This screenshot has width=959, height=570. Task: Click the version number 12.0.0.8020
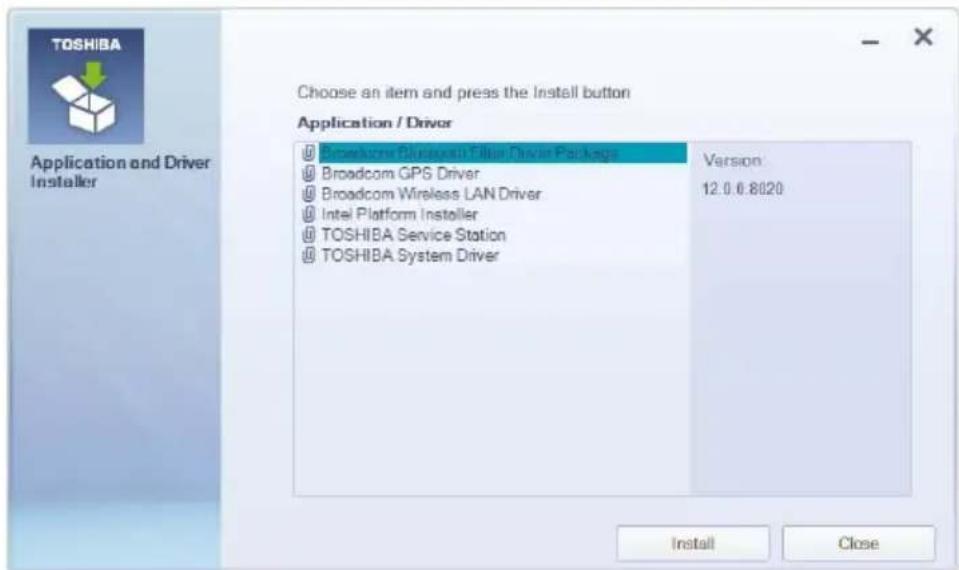(742, 189)
